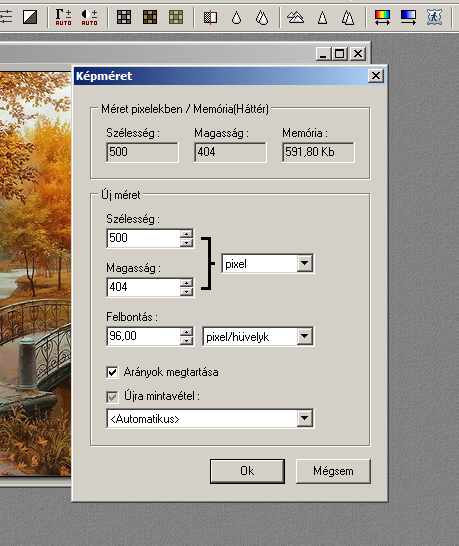Toggle the Arányok megtartása checkbox
This screenshot has height=546, width=459.
click(x=112, y=372)
